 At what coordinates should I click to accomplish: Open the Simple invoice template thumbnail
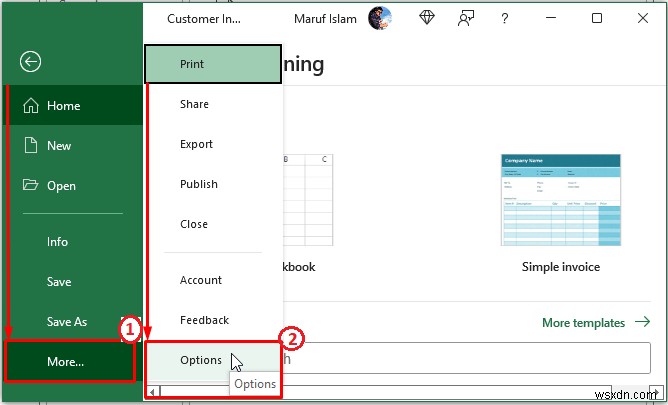561,200
